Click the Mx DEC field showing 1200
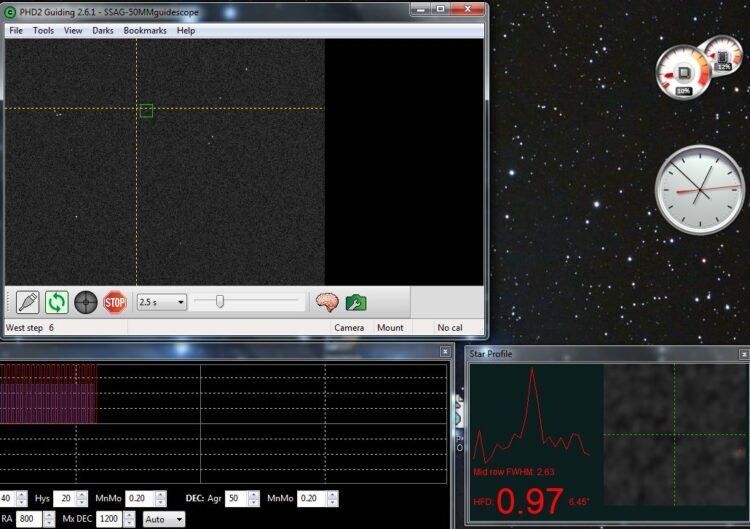This screenshot has height=529, width=750. click(x=110, y=519)
